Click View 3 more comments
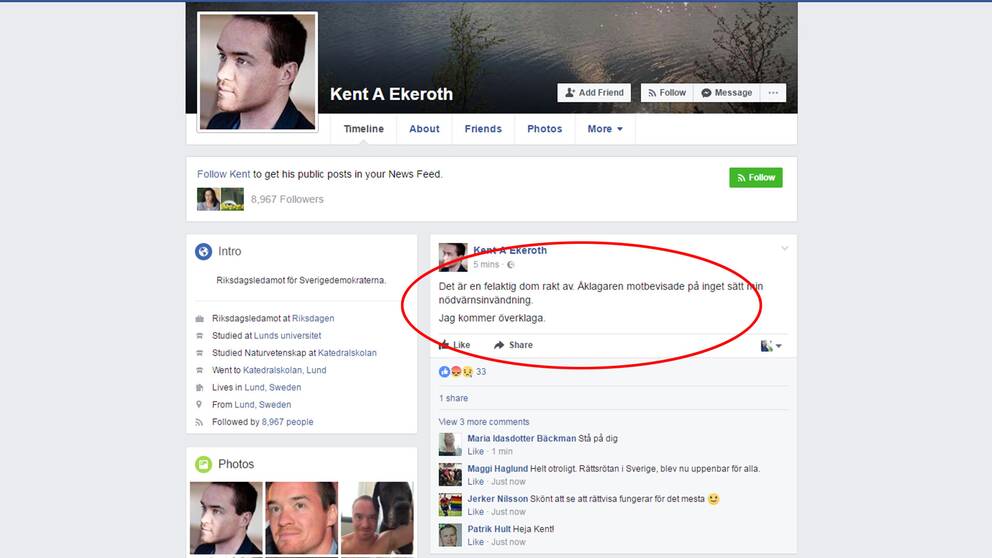Viewport: 992px width, 558px height. (484, 422)
